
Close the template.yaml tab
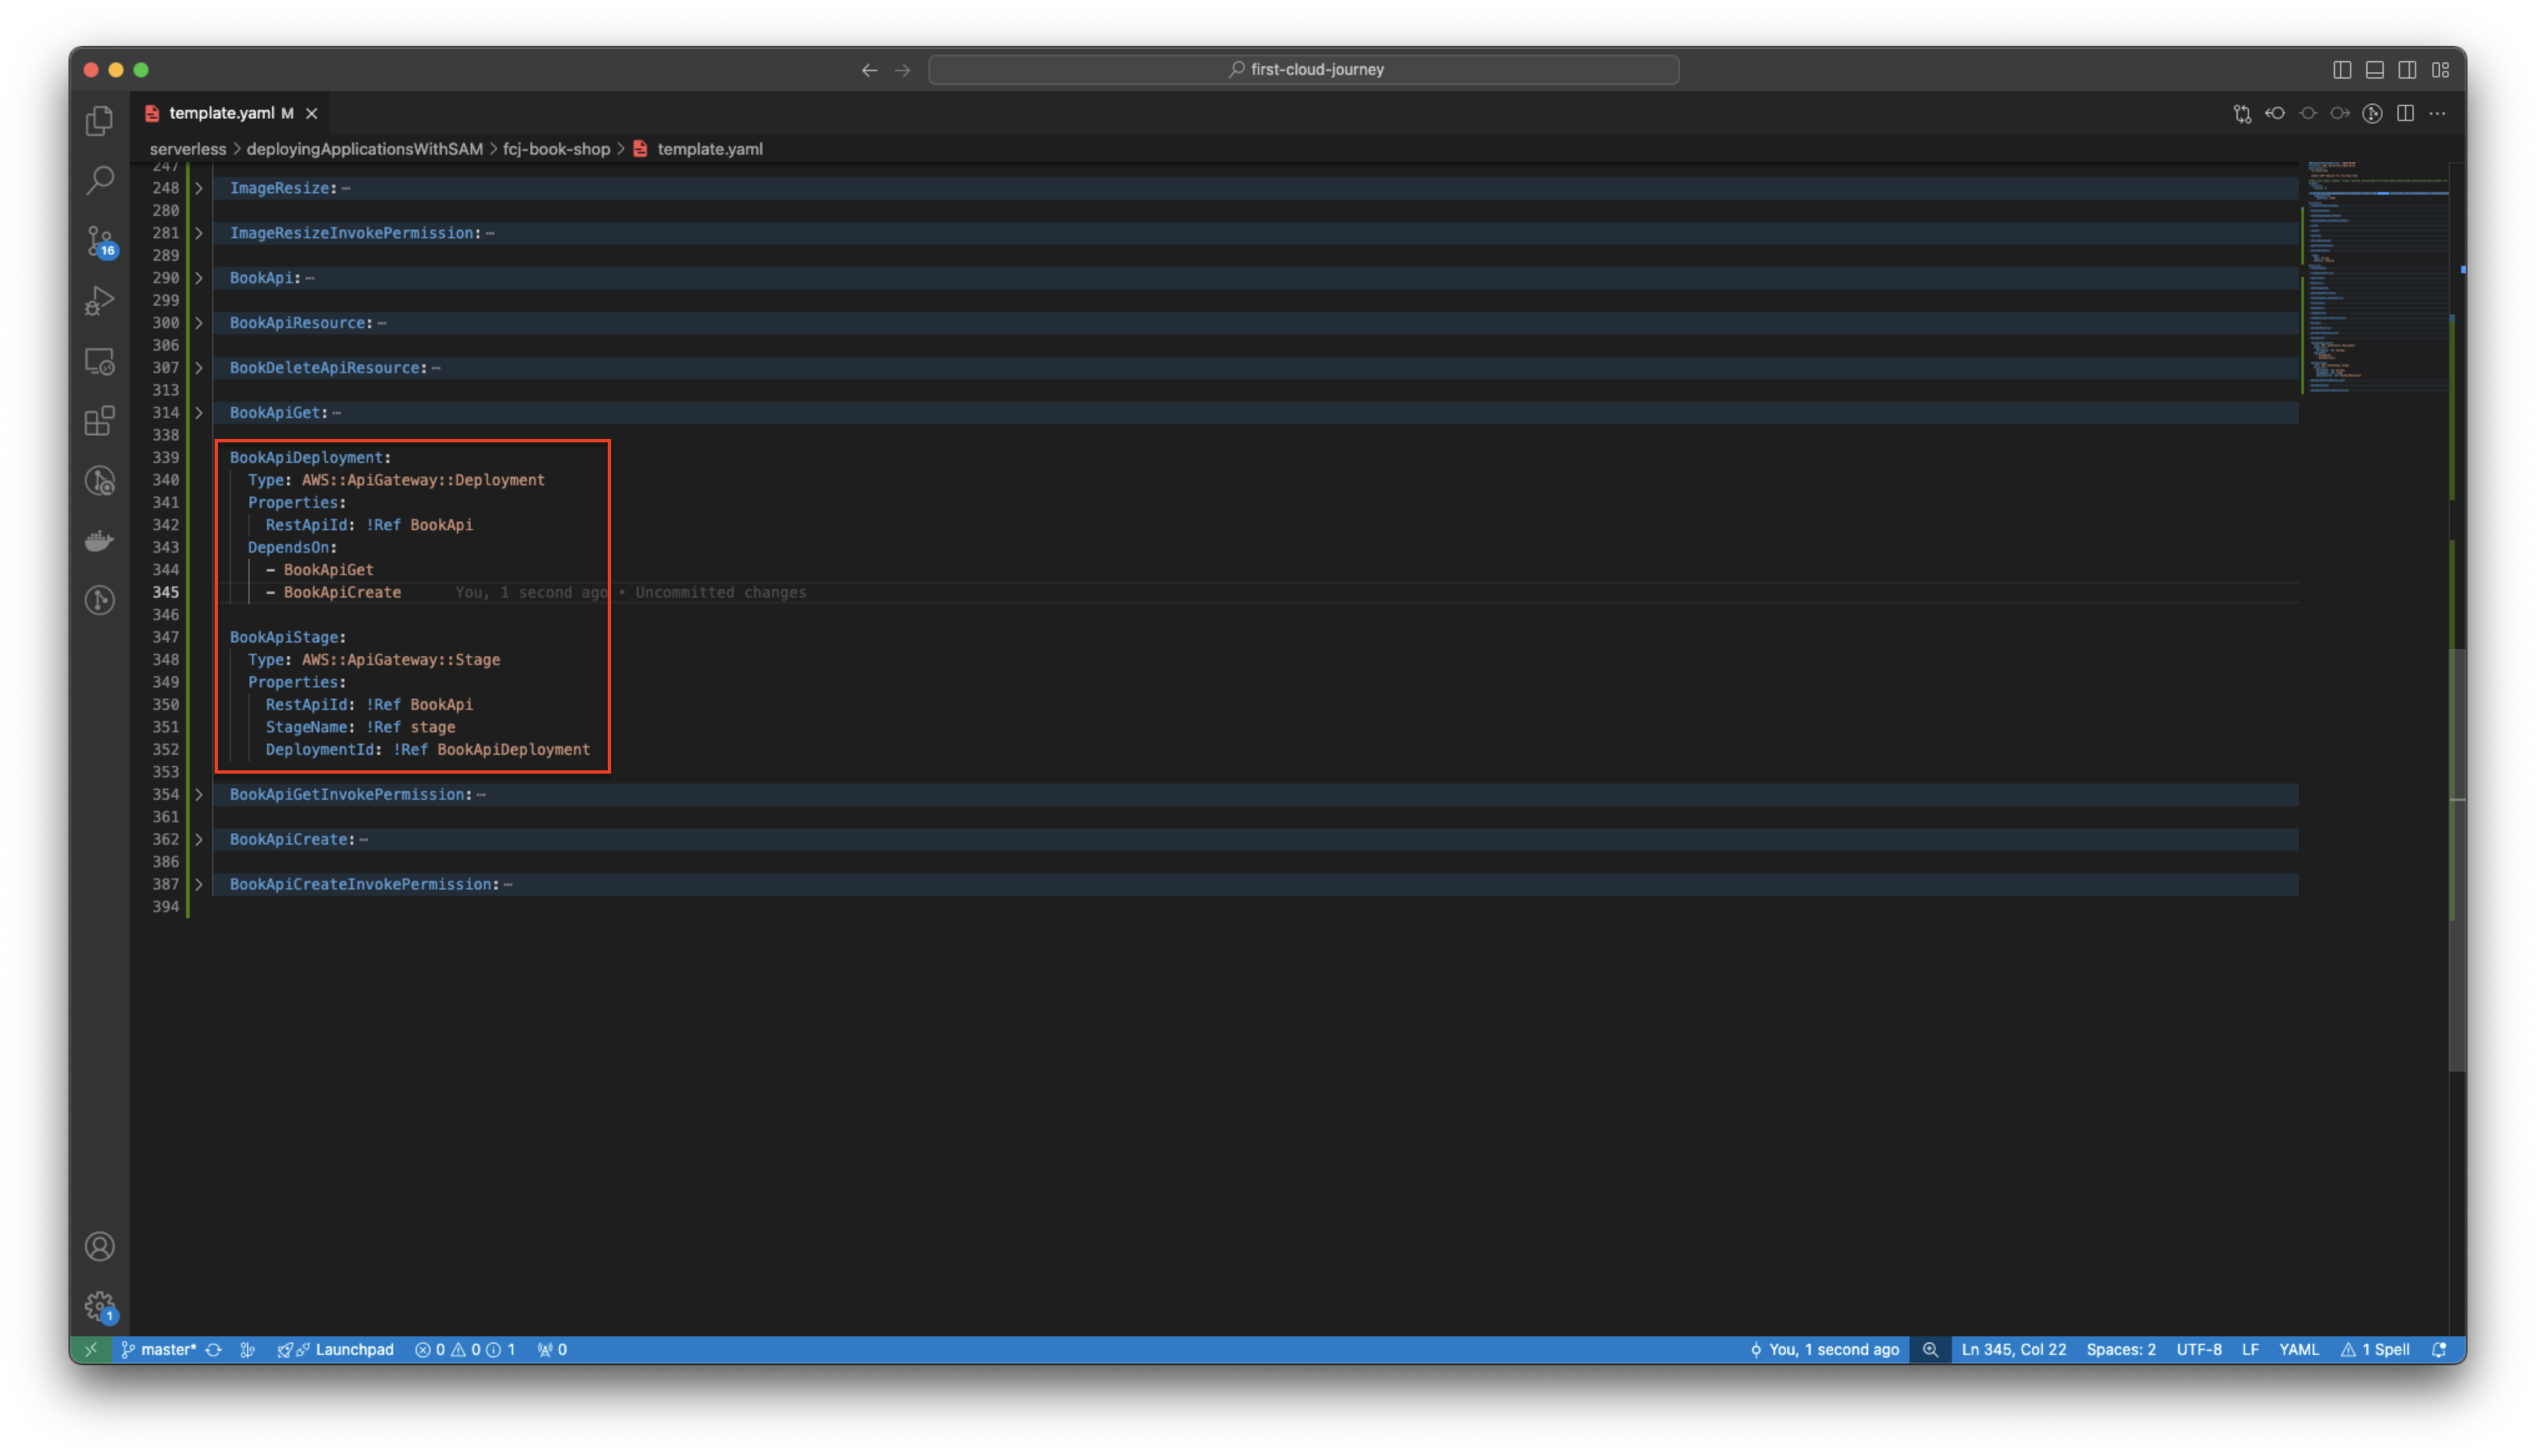(x=312, y=113)
